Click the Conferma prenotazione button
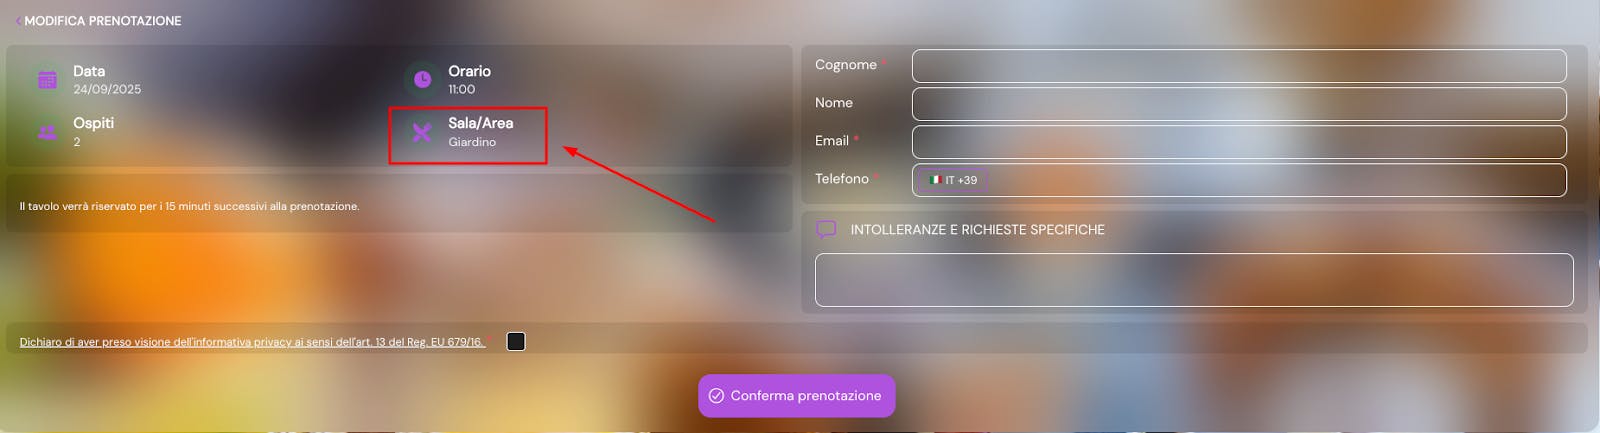This screenshot has width=1600, height=433. tap(797, 396)
